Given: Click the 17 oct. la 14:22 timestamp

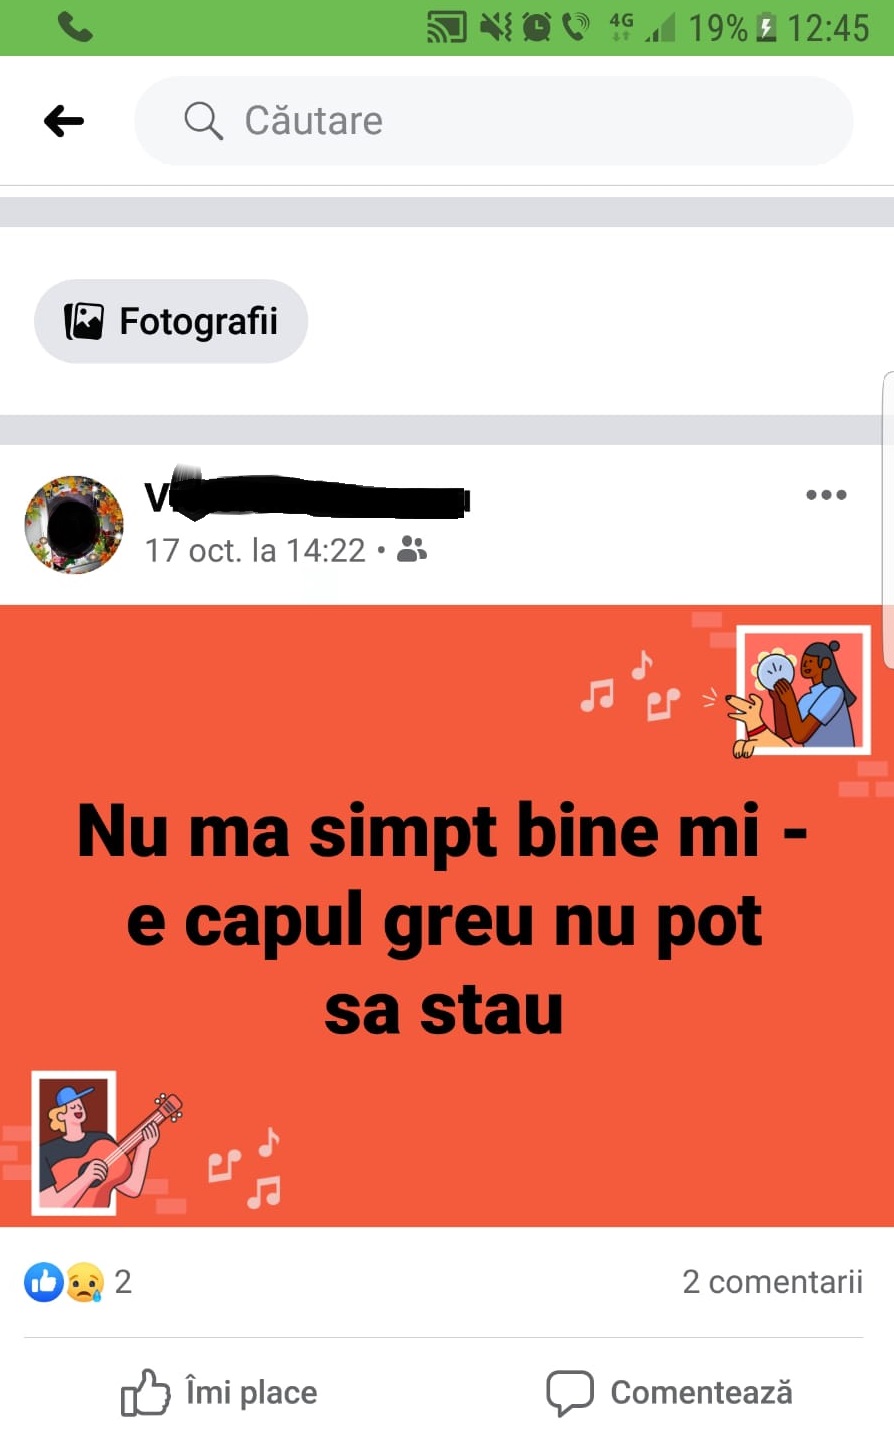Looking at the screenshot, I should click(255, 550).
